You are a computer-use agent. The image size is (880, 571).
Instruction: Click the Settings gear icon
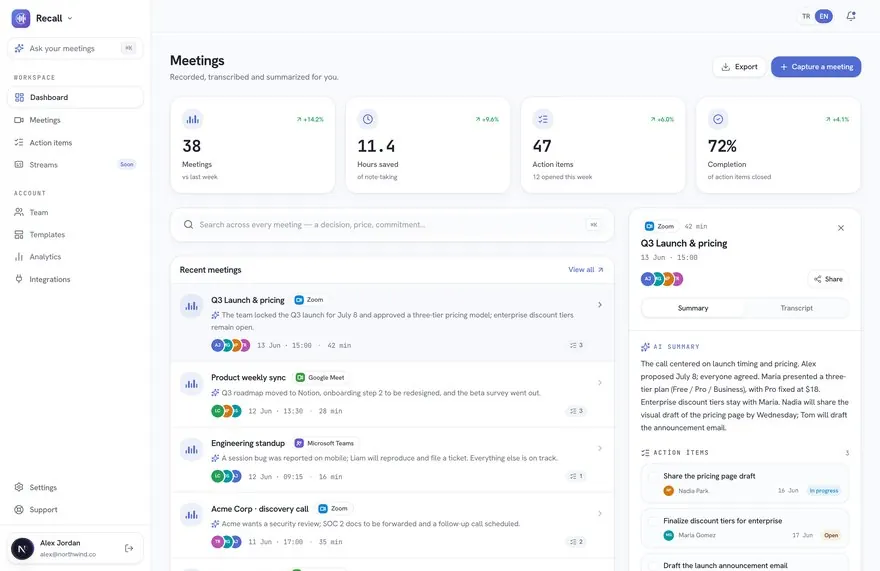click(x=19, y=487)
